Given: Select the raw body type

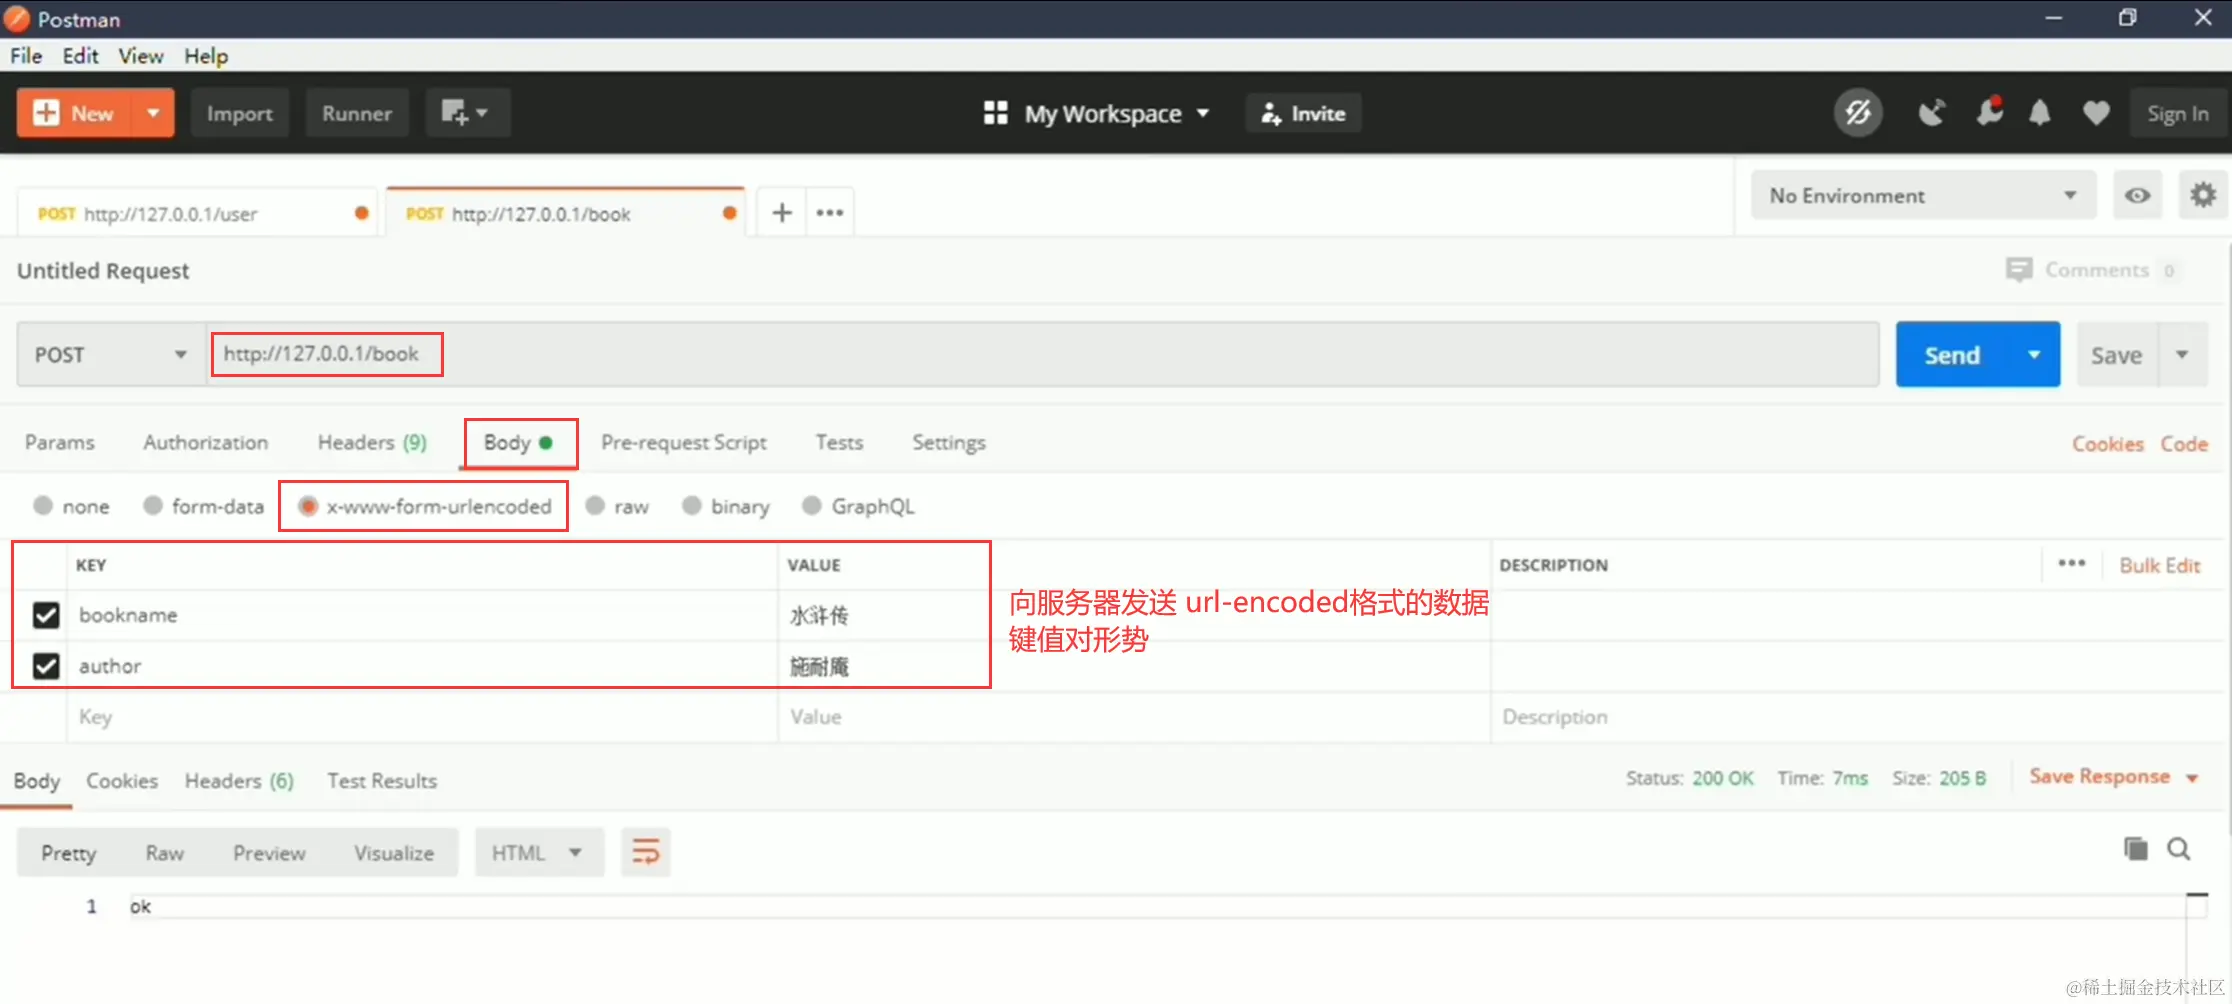Looking at the screenshot, I should coord(595,505).
